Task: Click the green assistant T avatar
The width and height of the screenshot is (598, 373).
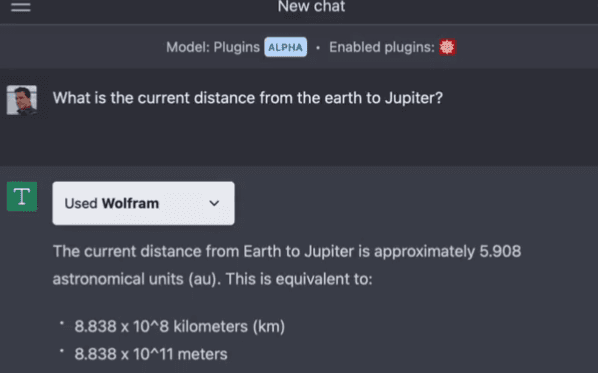Action: pos(22,196)
